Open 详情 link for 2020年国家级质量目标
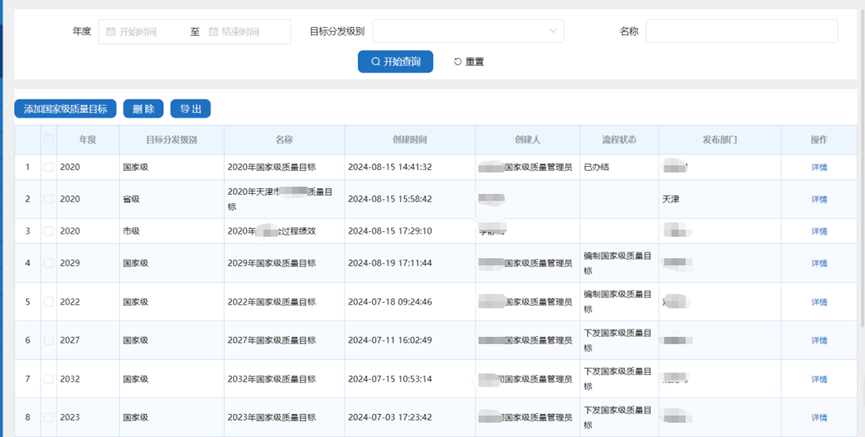Viewport: 865px width, 437px height. coord(819,167)
